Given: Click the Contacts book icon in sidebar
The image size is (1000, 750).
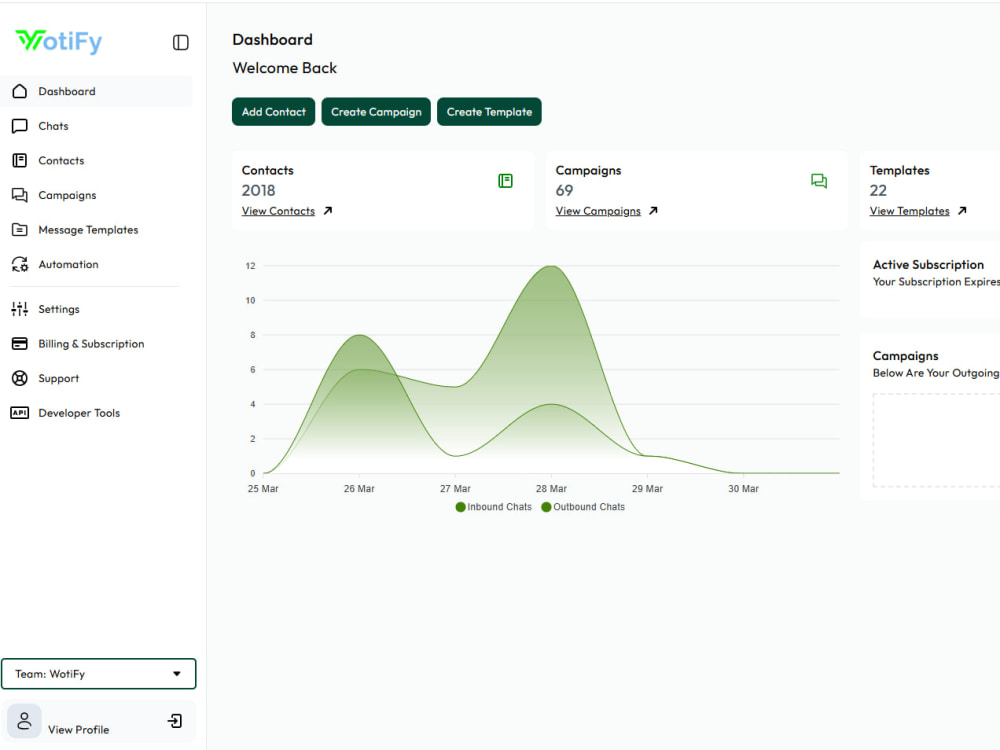Looking at the screenshot, I should click(20, 160).
